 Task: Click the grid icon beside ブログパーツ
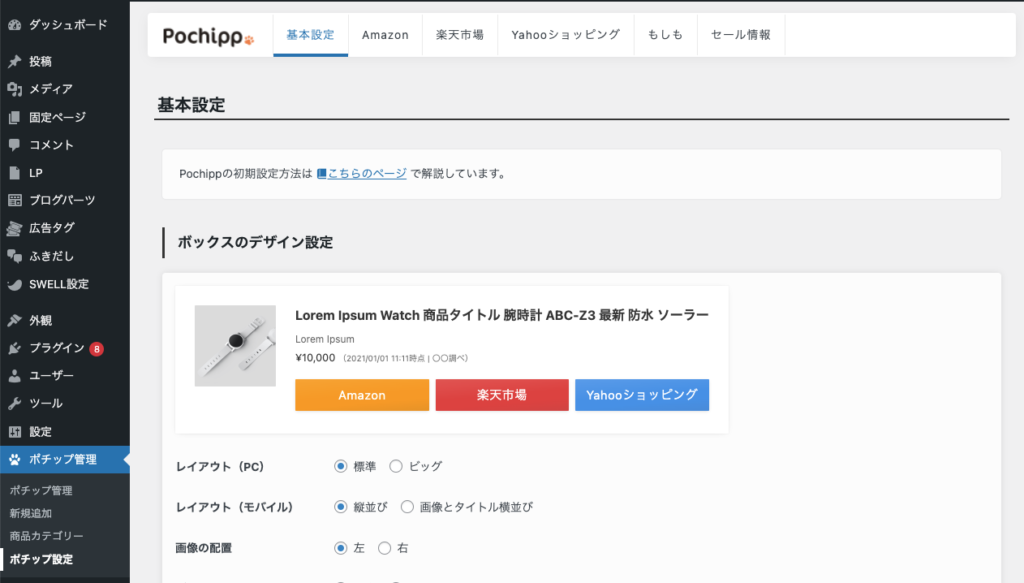[14, 200]
